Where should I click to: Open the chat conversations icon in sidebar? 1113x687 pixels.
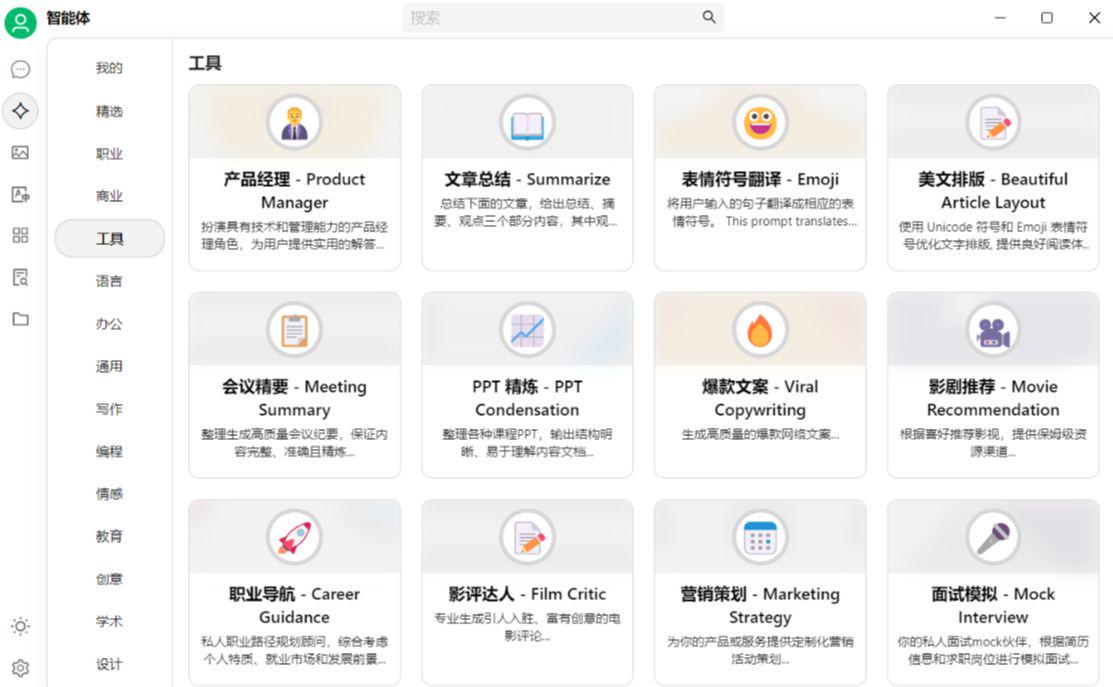(20, 69)
